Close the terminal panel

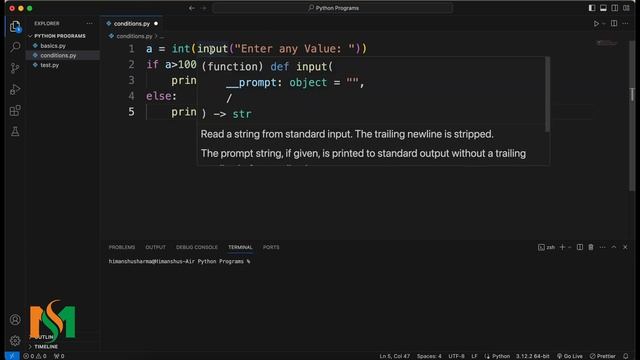625,247
